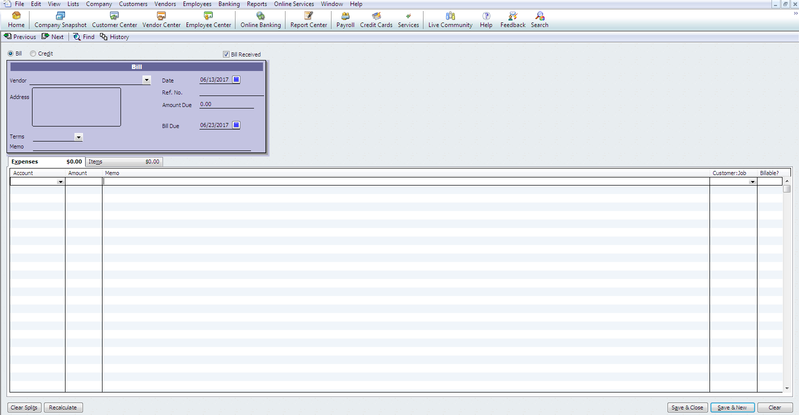Click the Save & Close button
This screenshot has height=415, width=799.
click(688, 408)
